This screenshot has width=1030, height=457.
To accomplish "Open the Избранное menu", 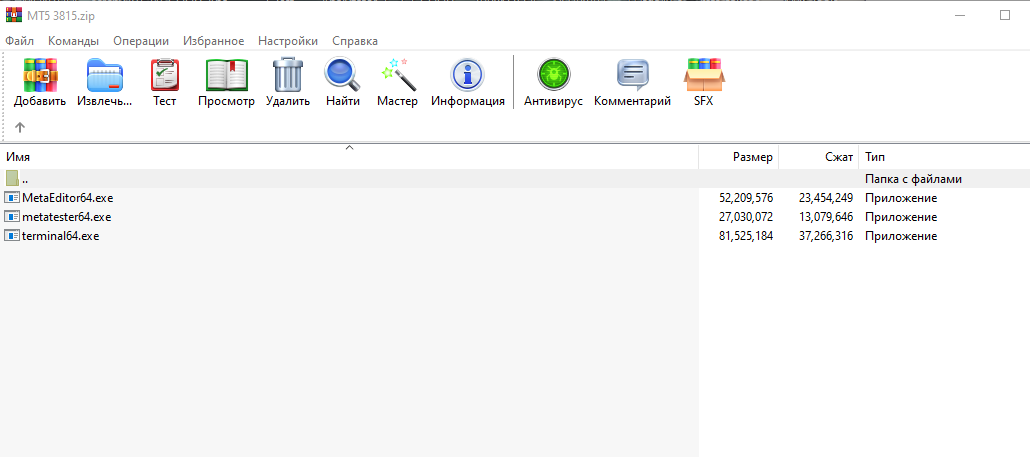I will pyautogui.click(x=213, y=41).
